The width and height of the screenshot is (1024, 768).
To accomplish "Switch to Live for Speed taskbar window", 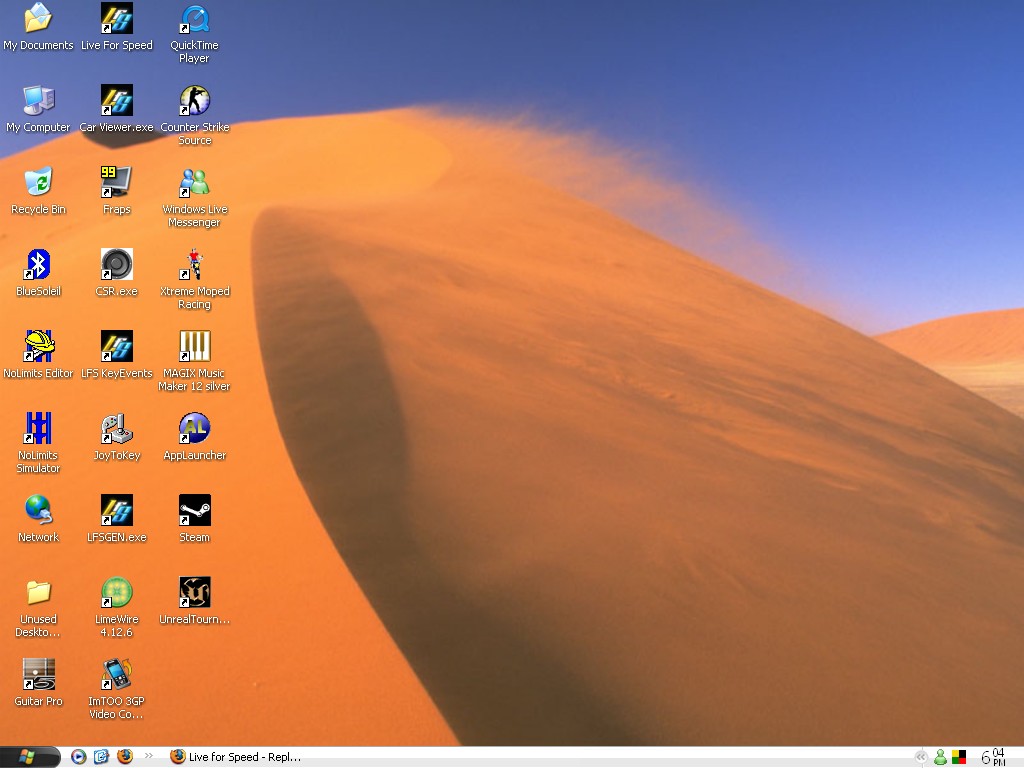I will pos(236,757).
